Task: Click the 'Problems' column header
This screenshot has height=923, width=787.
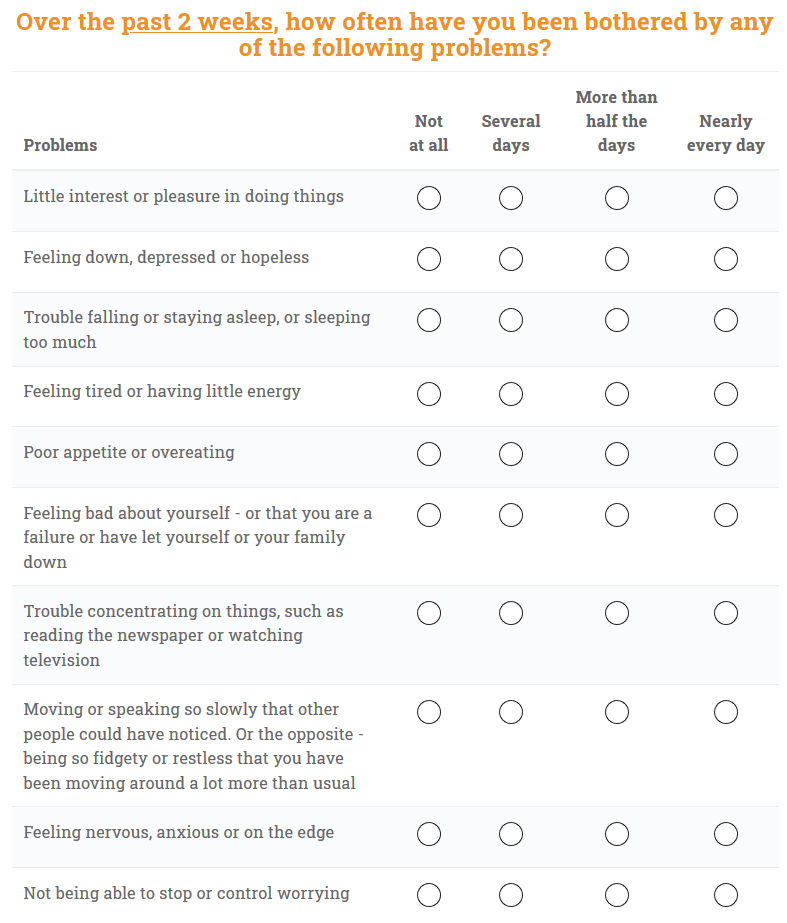Action: (x=60, y=145)
